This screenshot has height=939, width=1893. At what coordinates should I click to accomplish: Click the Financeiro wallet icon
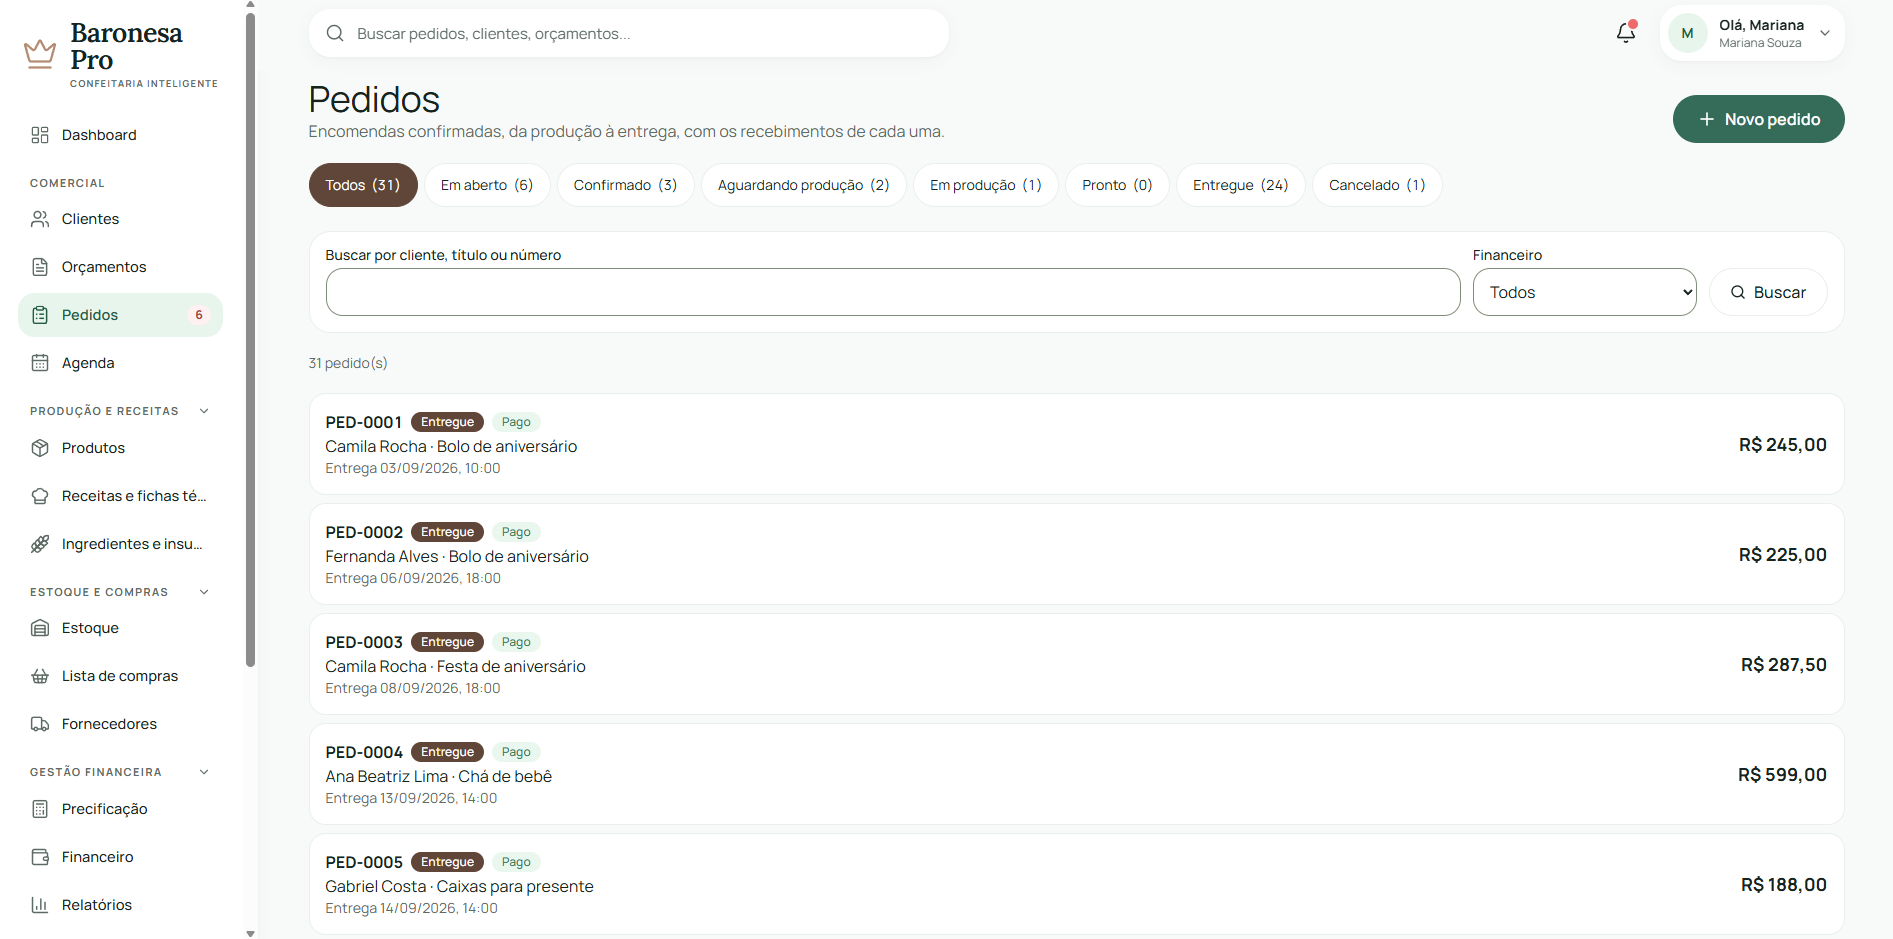point(40,857)
